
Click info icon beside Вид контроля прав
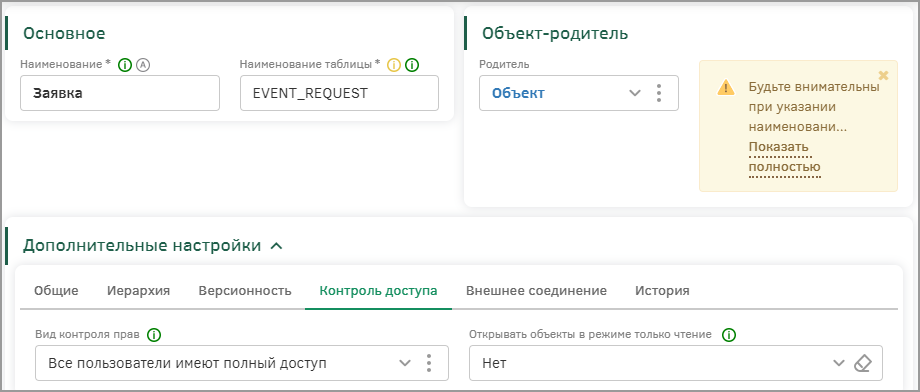coord(154,335)
